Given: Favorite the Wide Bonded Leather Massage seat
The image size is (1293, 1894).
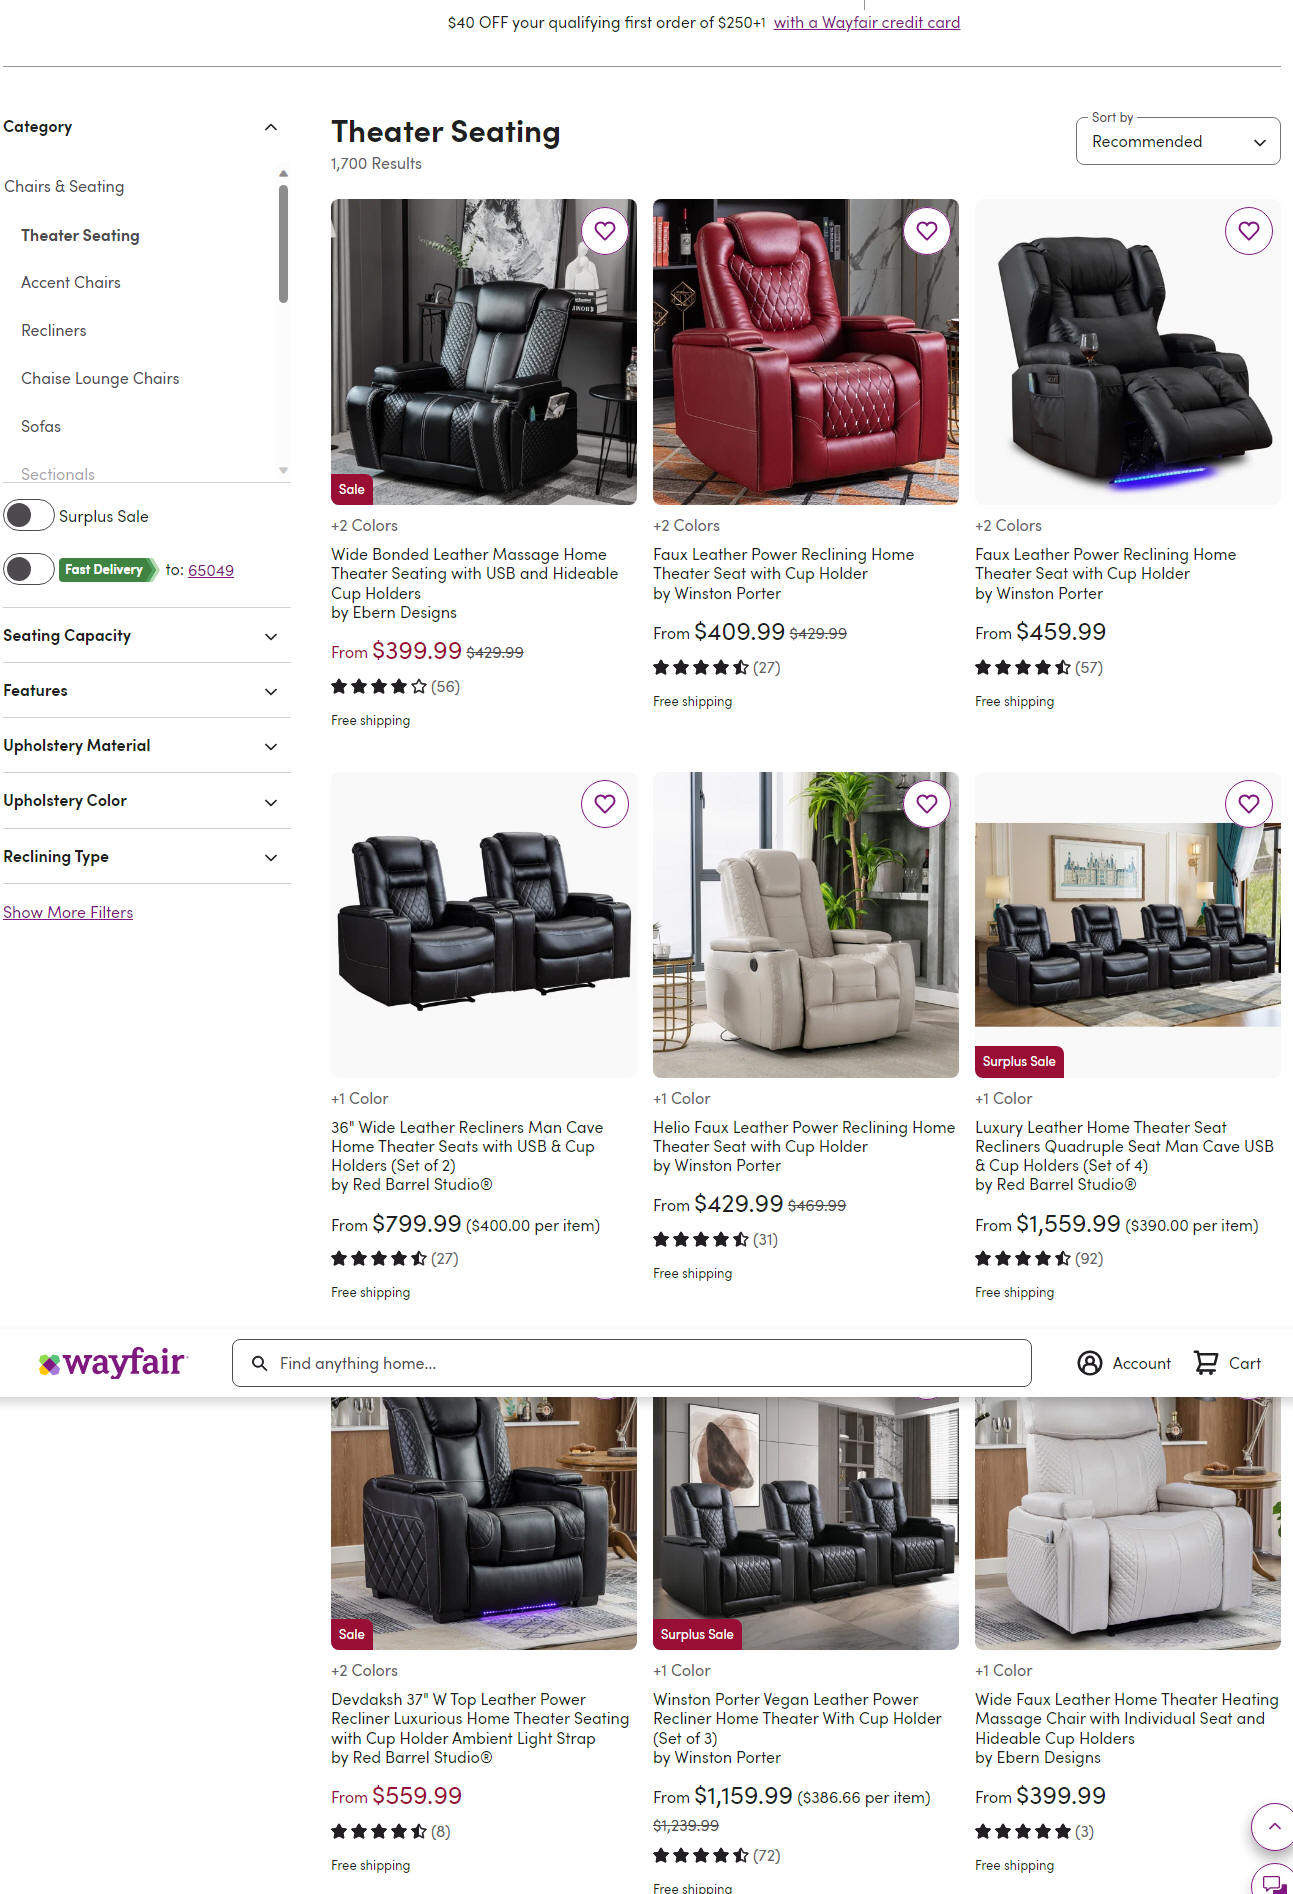Looking at the screenshot, I should (x=605, y=231).
